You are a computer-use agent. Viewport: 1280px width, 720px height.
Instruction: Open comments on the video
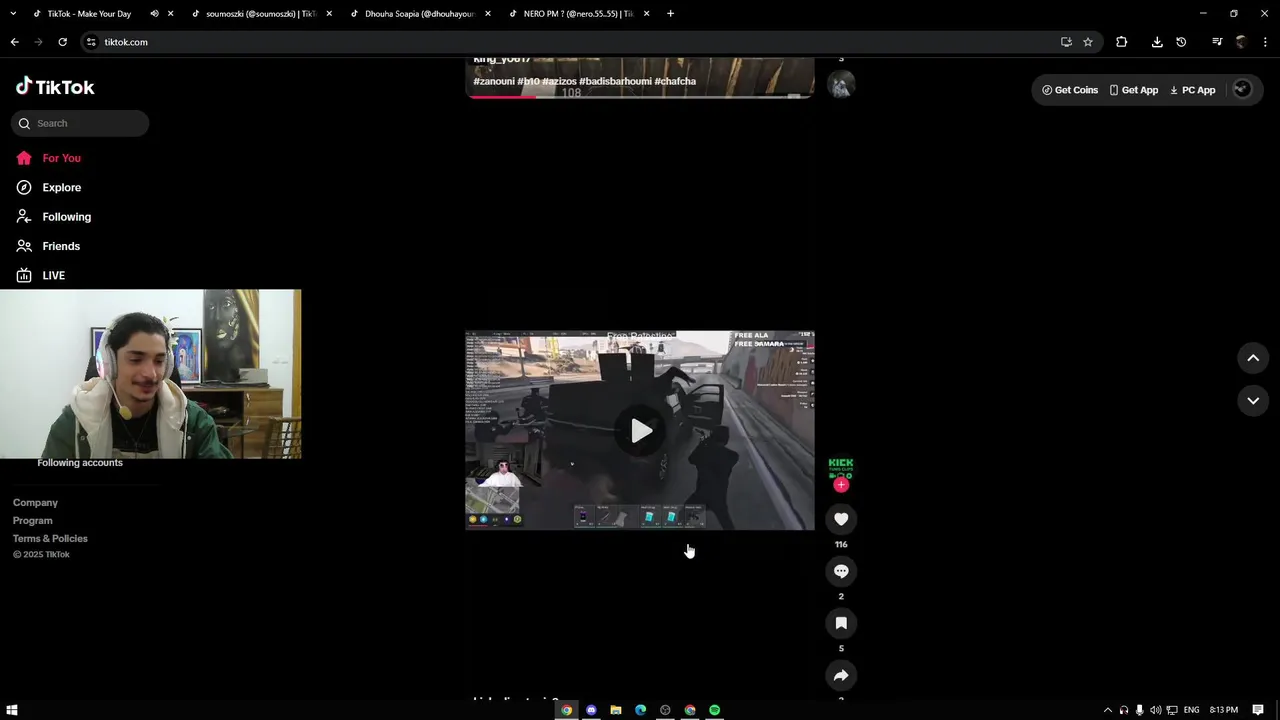[x=841, y=571]
